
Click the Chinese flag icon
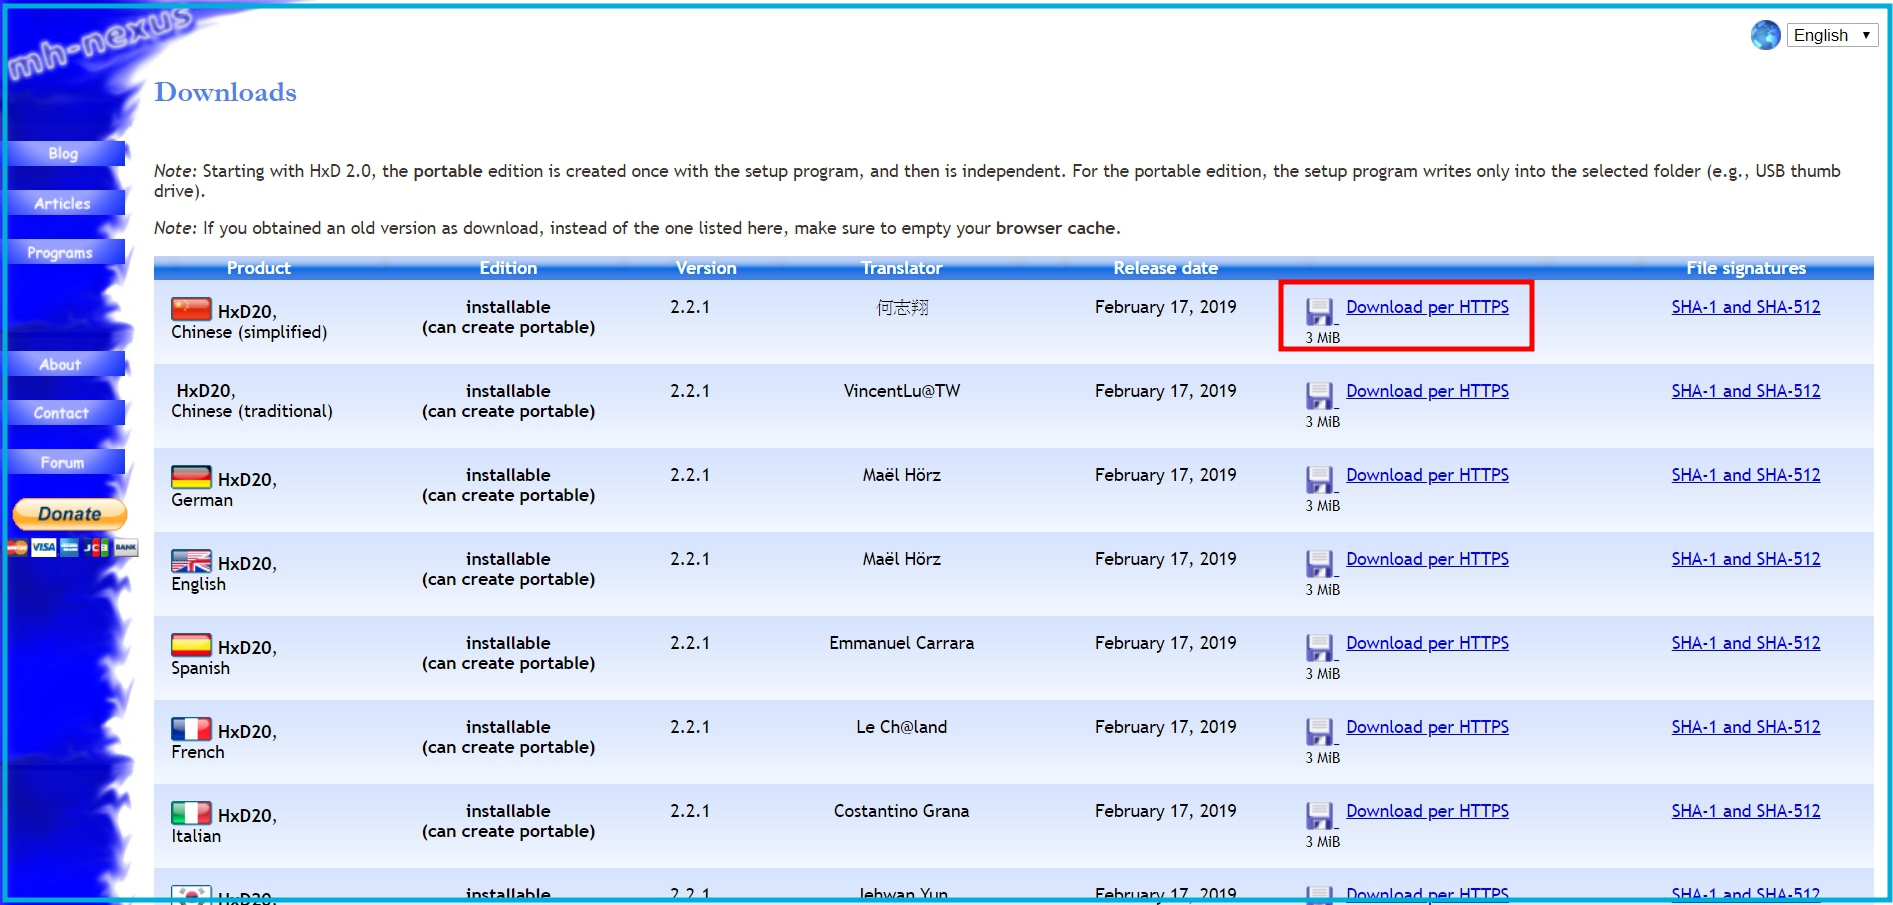point(191,309)
